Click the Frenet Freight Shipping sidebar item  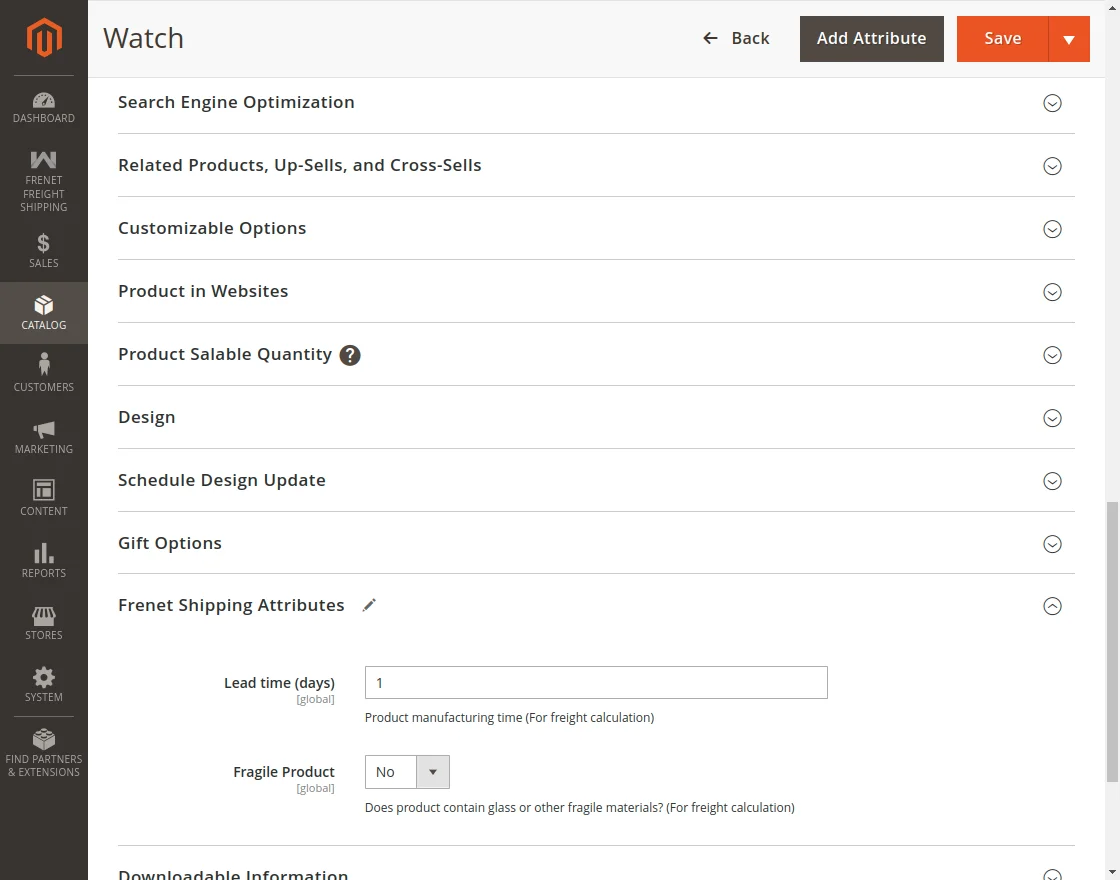43,180
